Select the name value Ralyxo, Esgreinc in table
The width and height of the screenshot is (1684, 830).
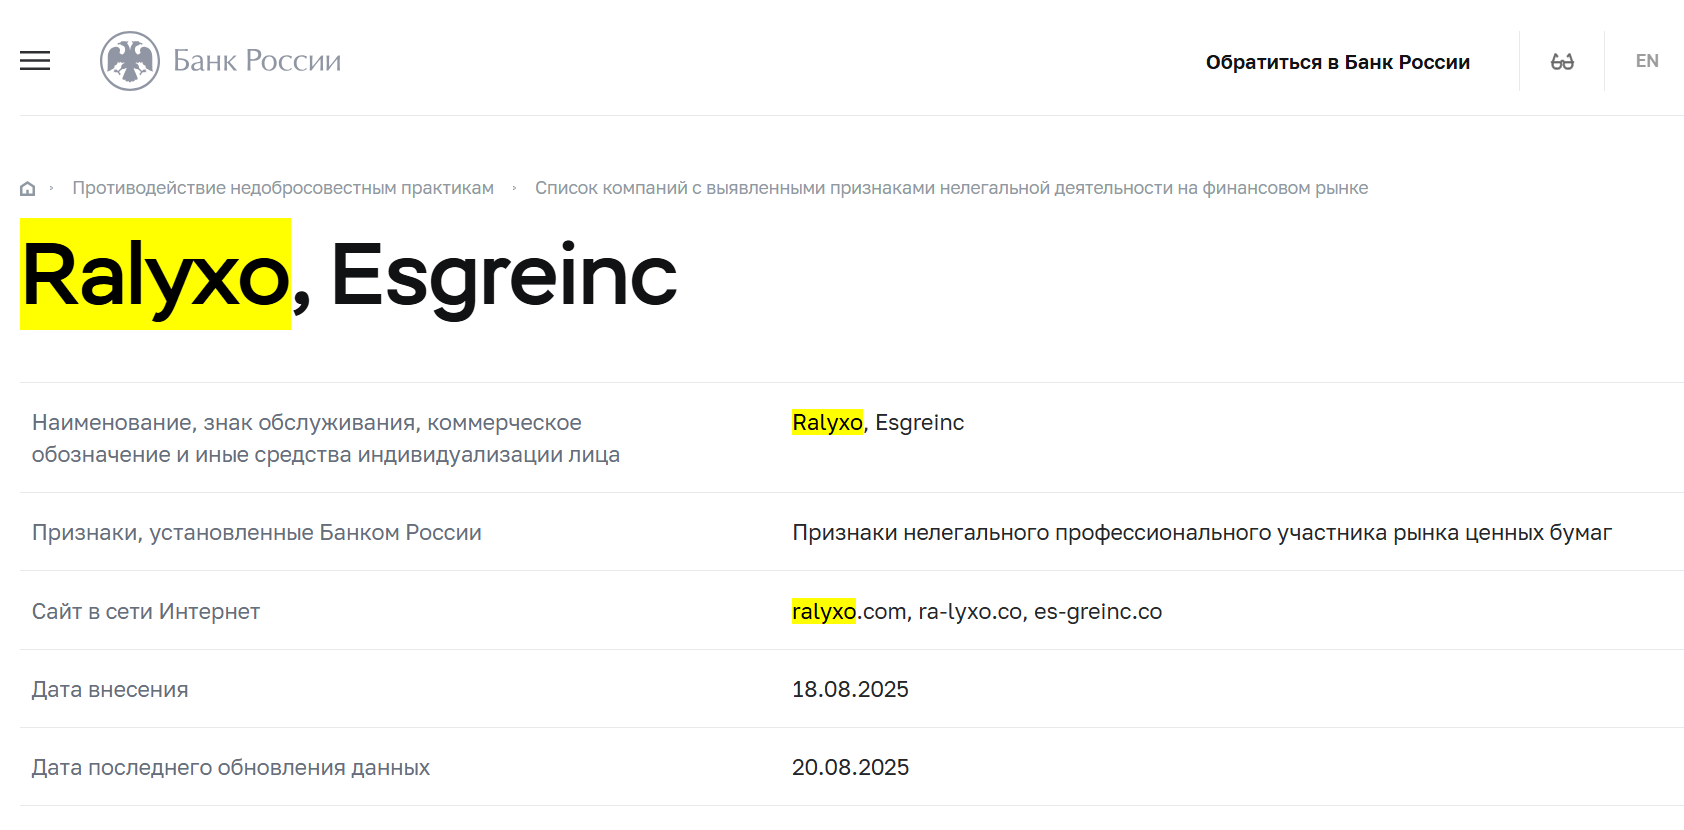pos(878,423)
